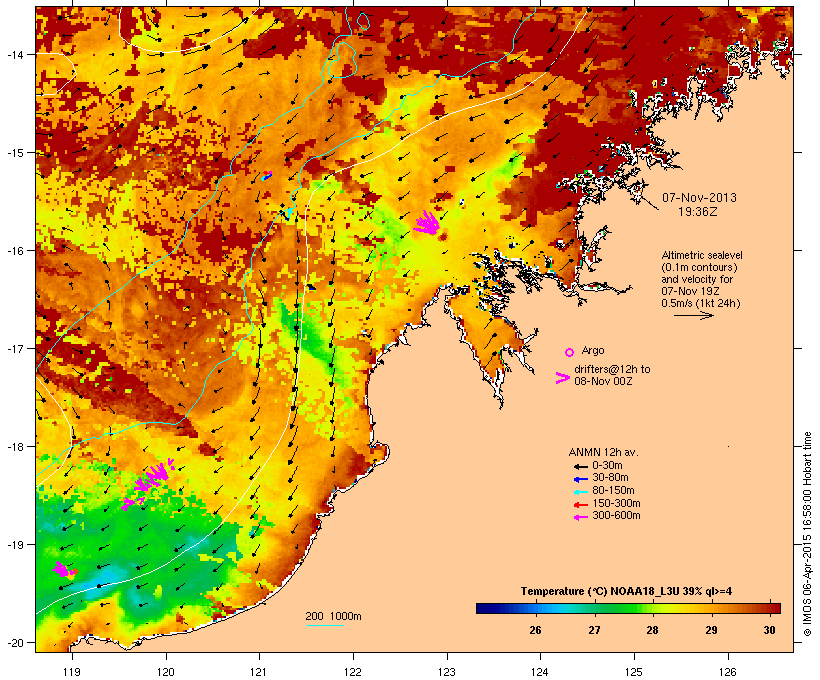Click the ANMN 12h av. heading
The width and height of the screenshot is (820, 680).
pos(603,452)
